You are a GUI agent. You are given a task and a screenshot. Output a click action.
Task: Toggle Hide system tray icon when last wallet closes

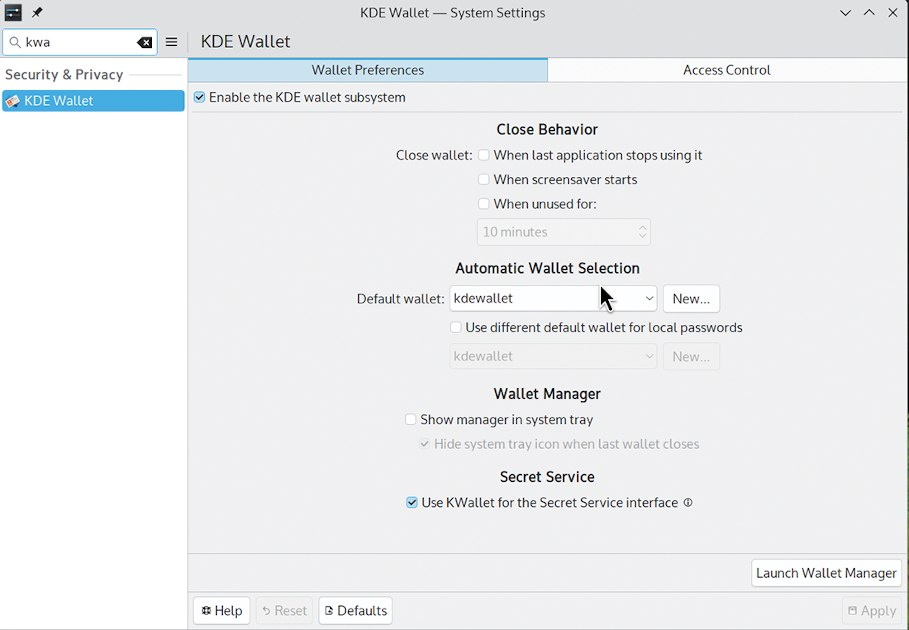pos(424,445)
